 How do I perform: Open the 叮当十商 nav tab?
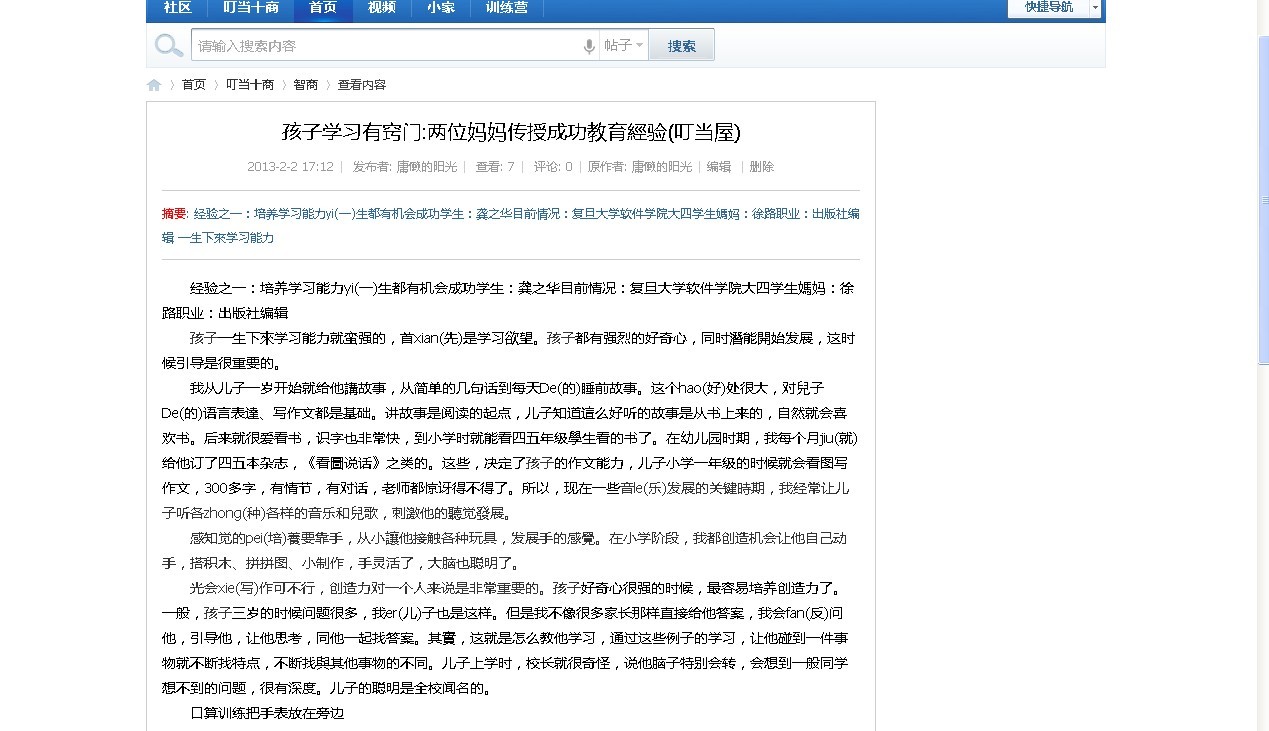251,8
